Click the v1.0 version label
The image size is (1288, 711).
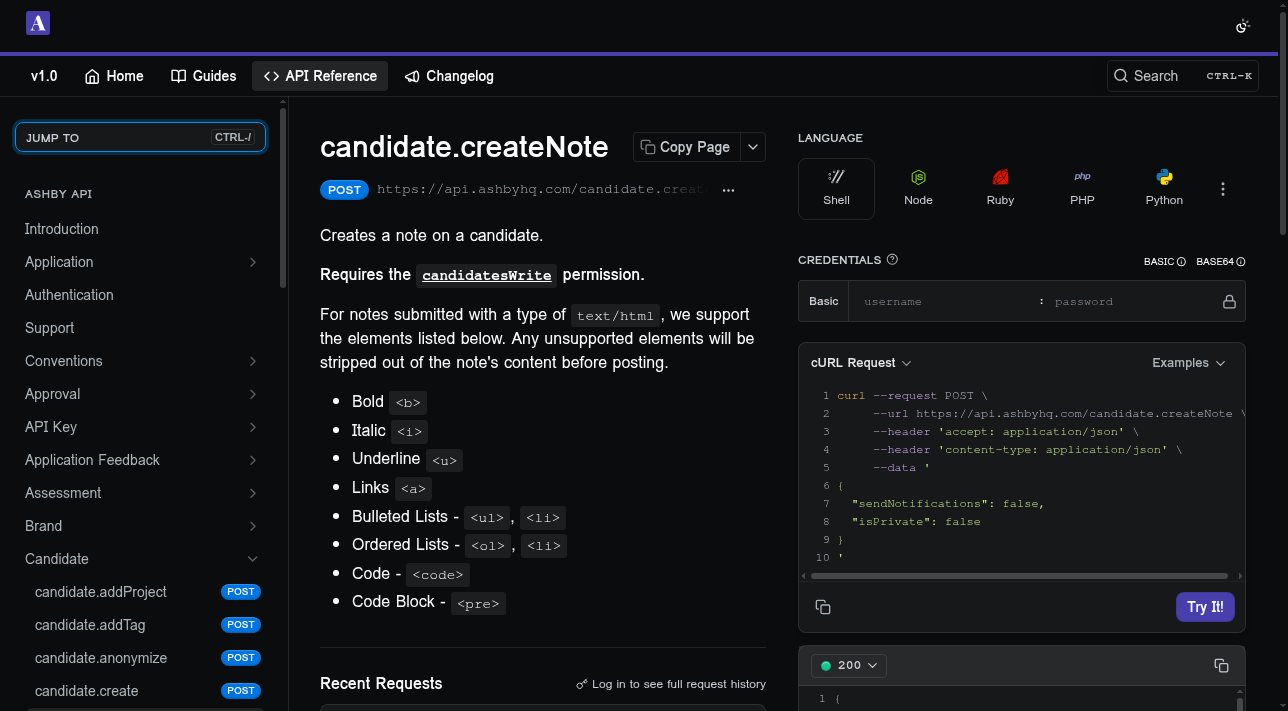(44, 76)
